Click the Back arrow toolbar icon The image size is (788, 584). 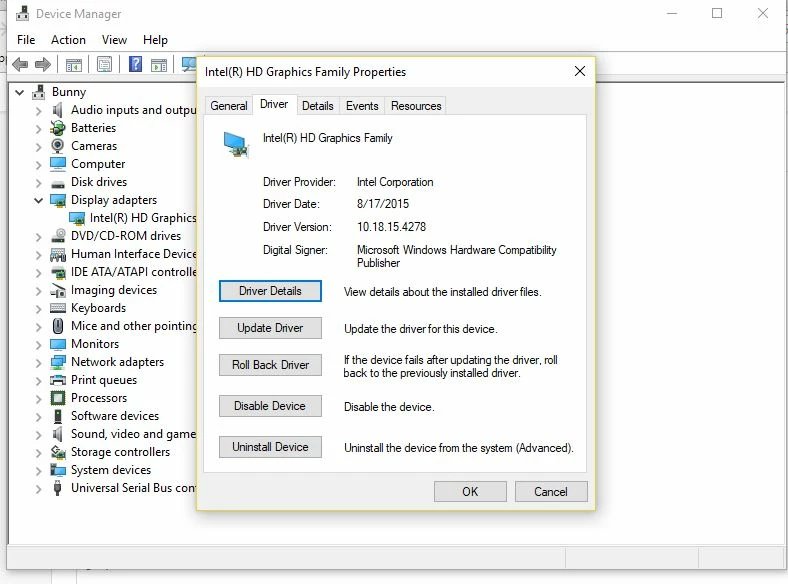pyautogui.click(x=20, y=64)
